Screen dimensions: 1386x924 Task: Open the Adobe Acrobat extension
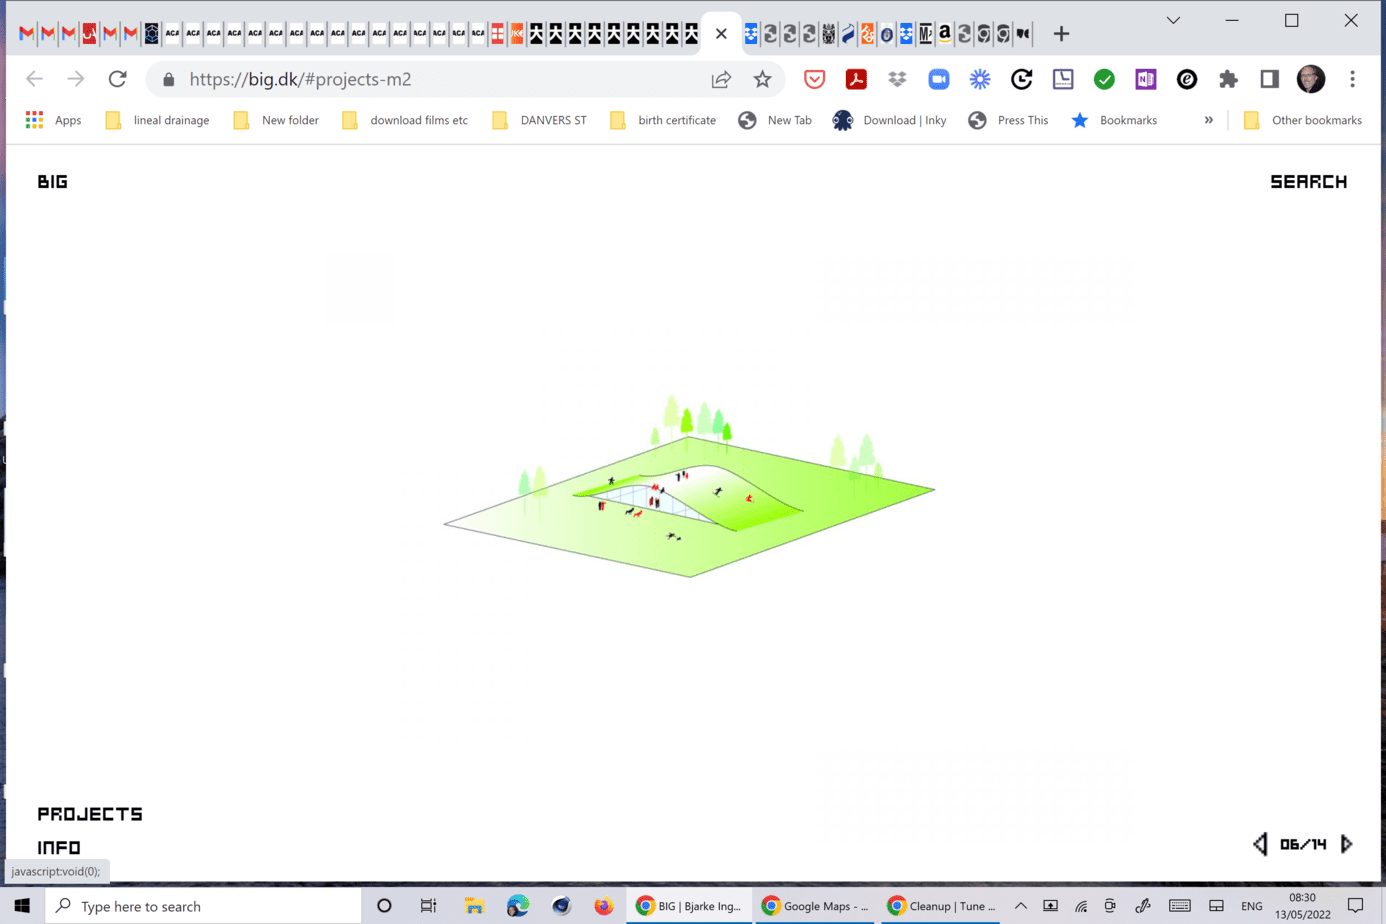[856, 80]
